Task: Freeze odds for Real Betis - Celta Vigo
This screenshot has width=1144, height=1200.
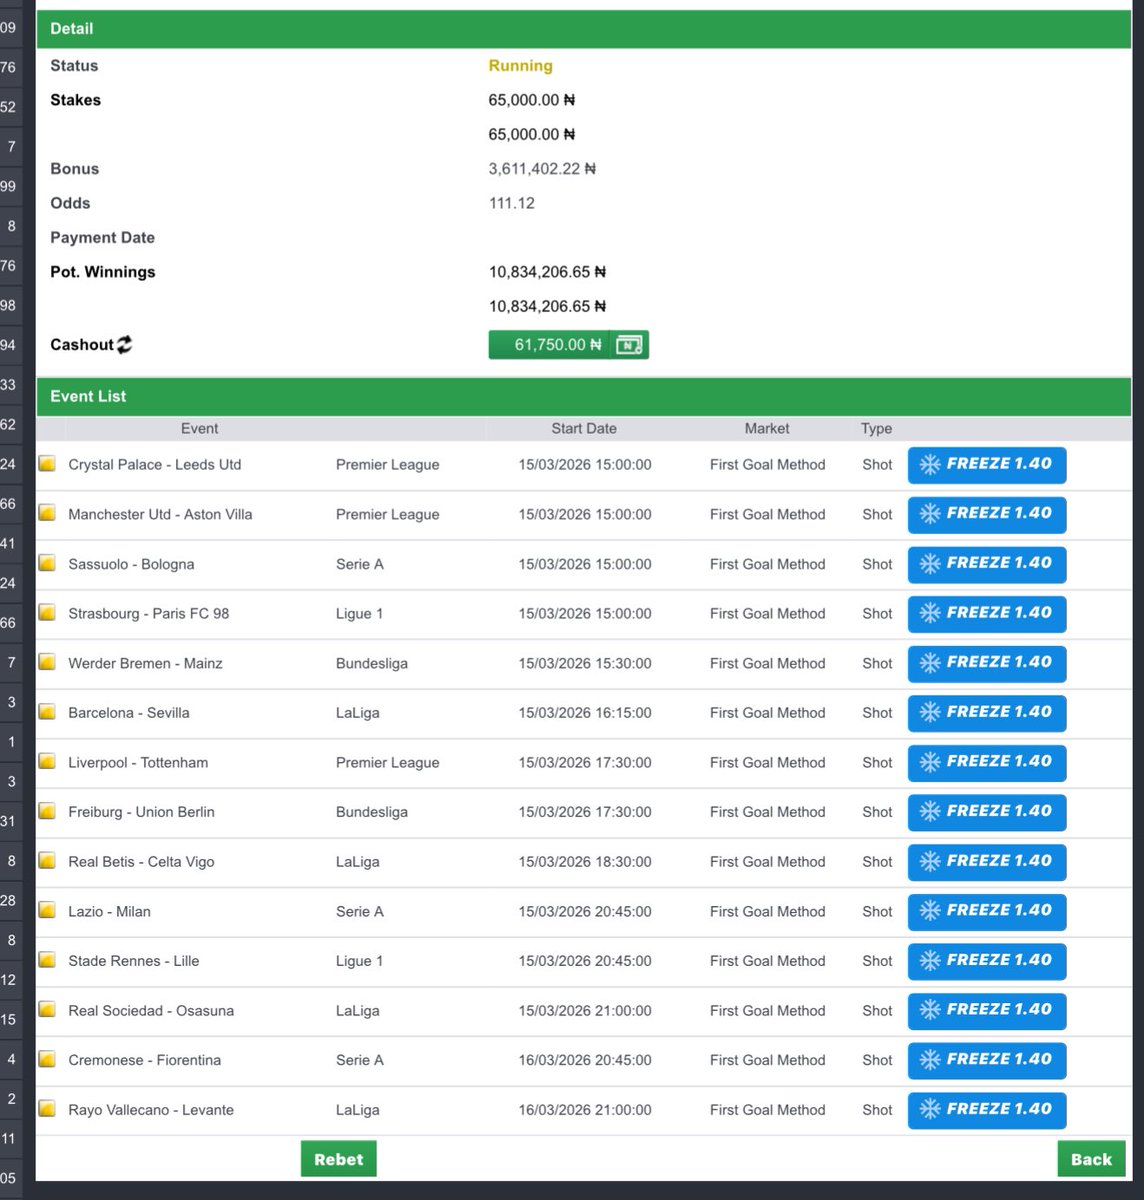Action: (x=987, y=862)
